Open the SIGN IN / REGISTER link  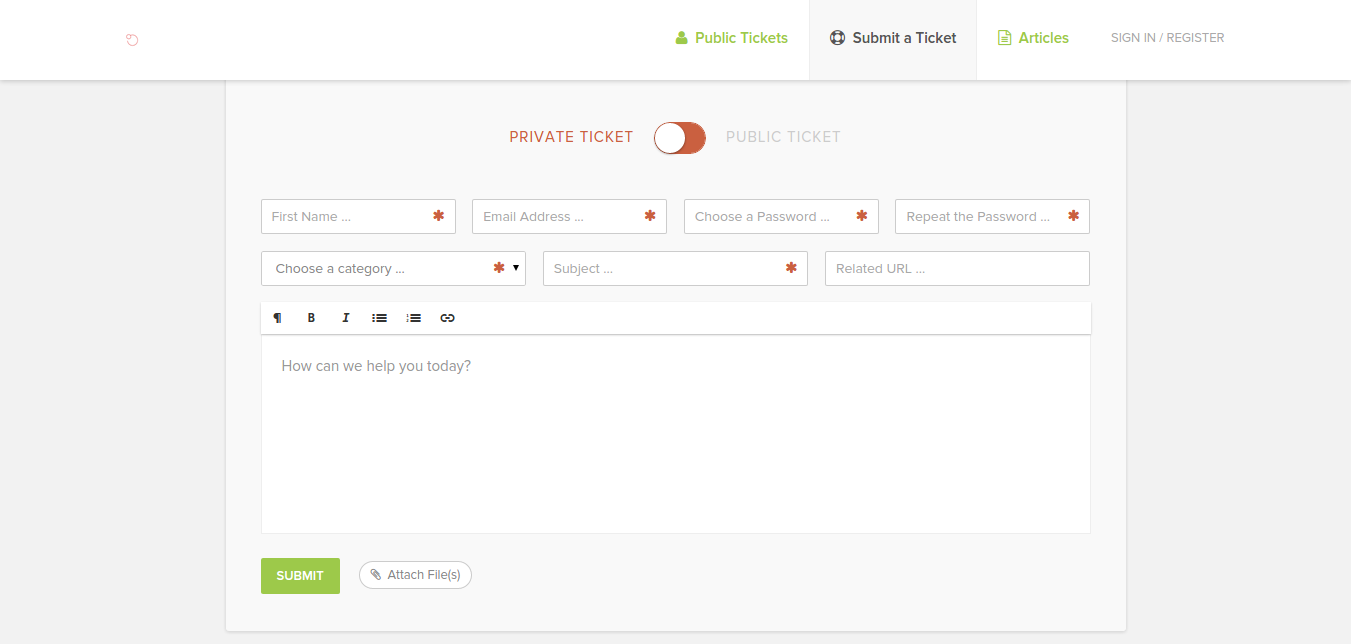[x=1167, y=38]
